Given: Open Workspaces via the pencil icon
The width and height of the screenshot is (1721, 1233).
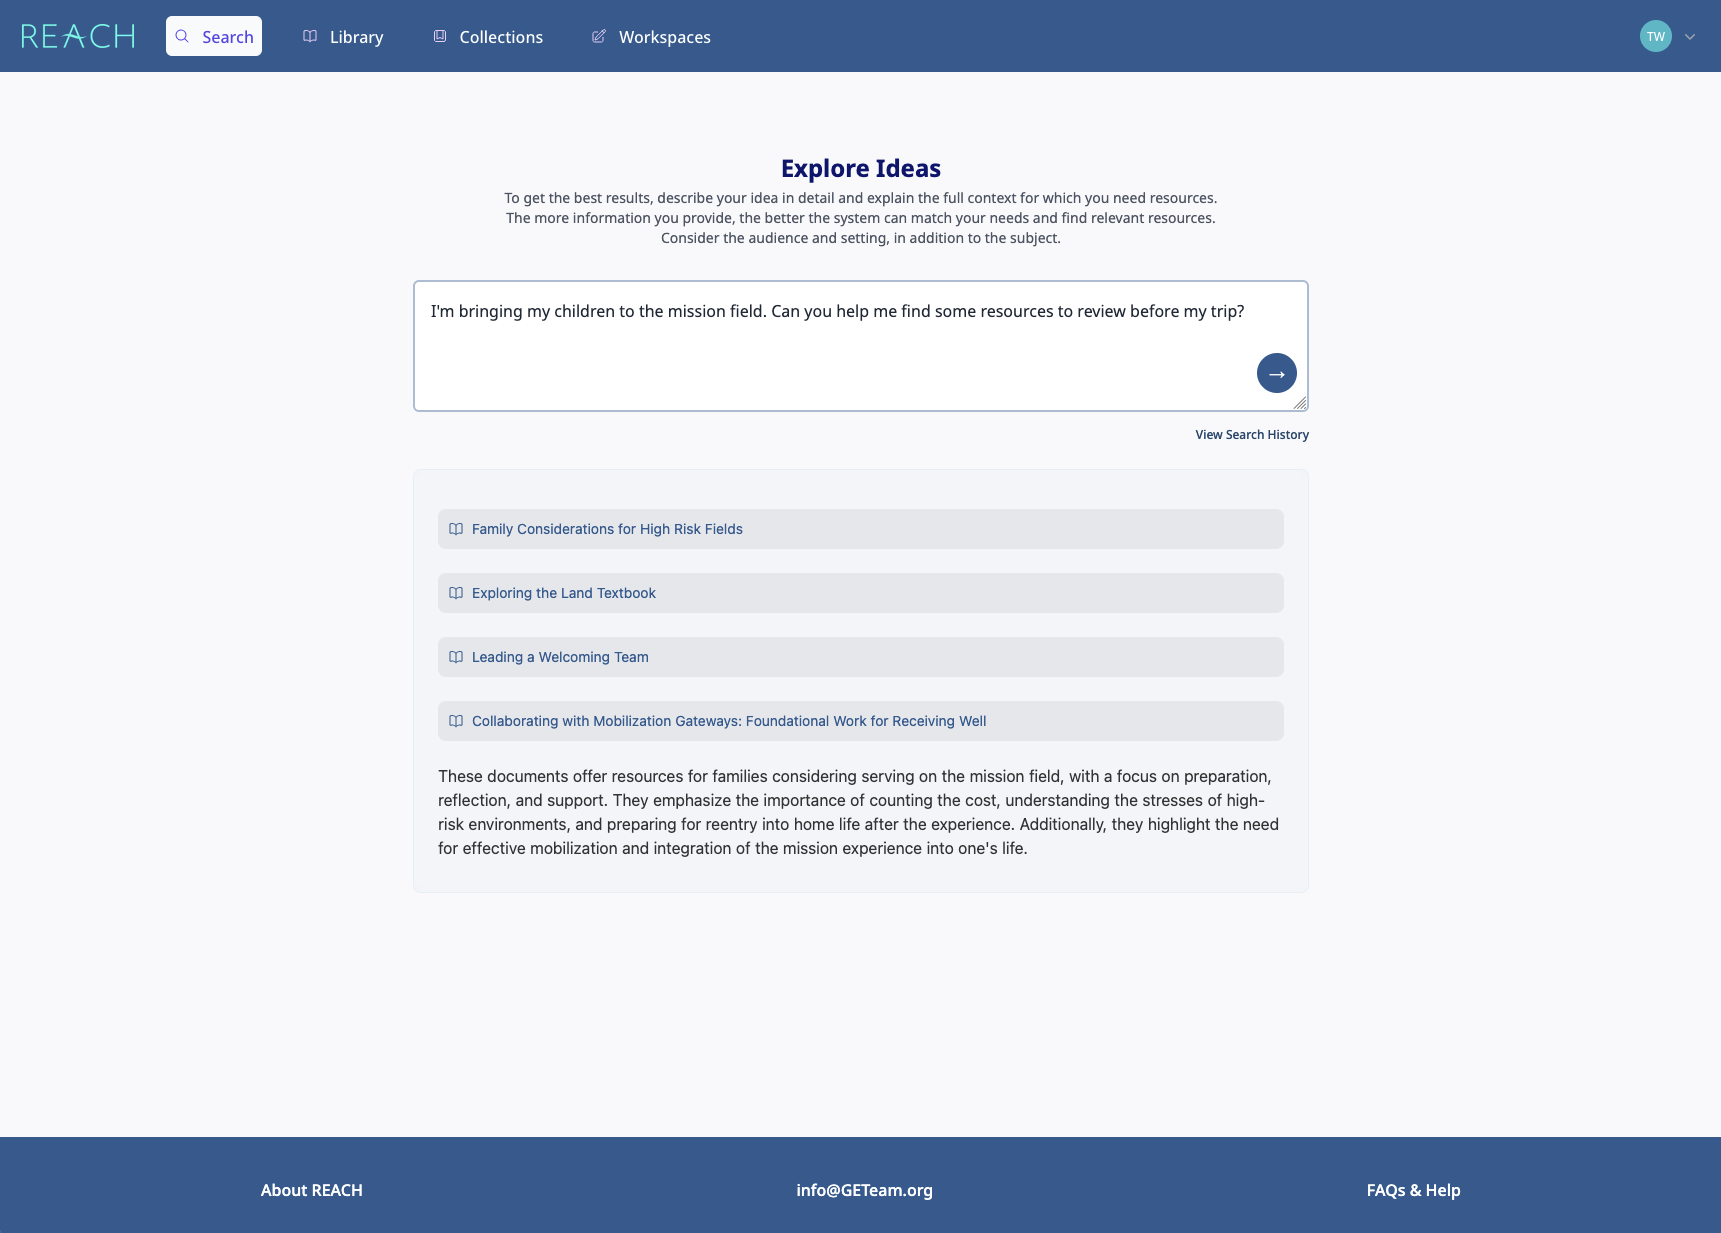Looking at the screenshot, I should point(599,36).
